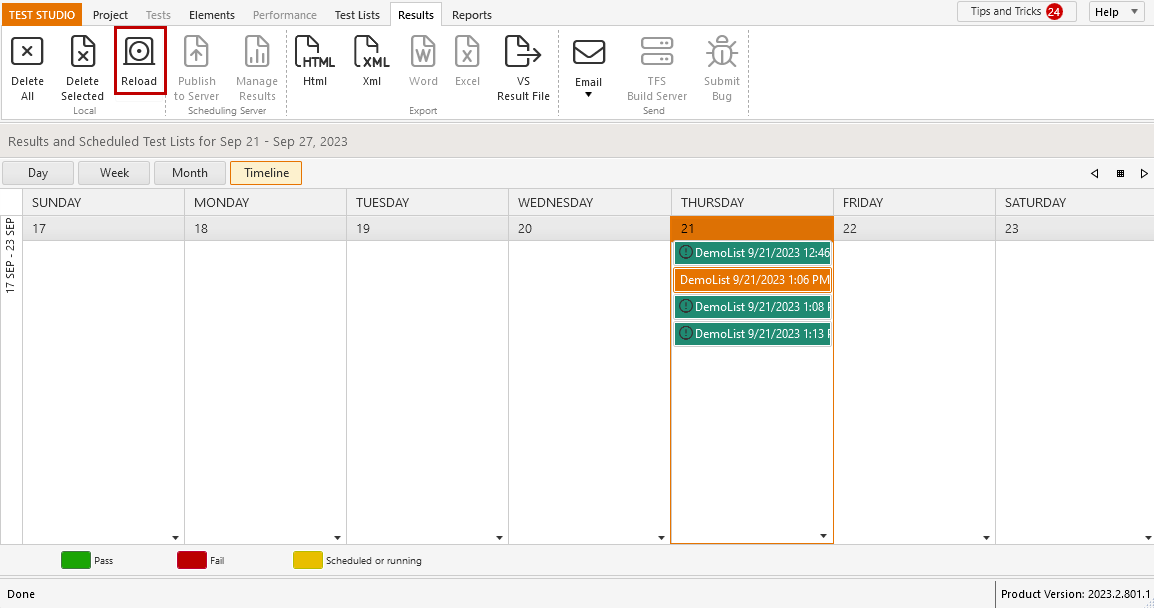Expand Monday 18 column arrow
This screenshot has width=1154, height=608.
click(x=337, y=538)
